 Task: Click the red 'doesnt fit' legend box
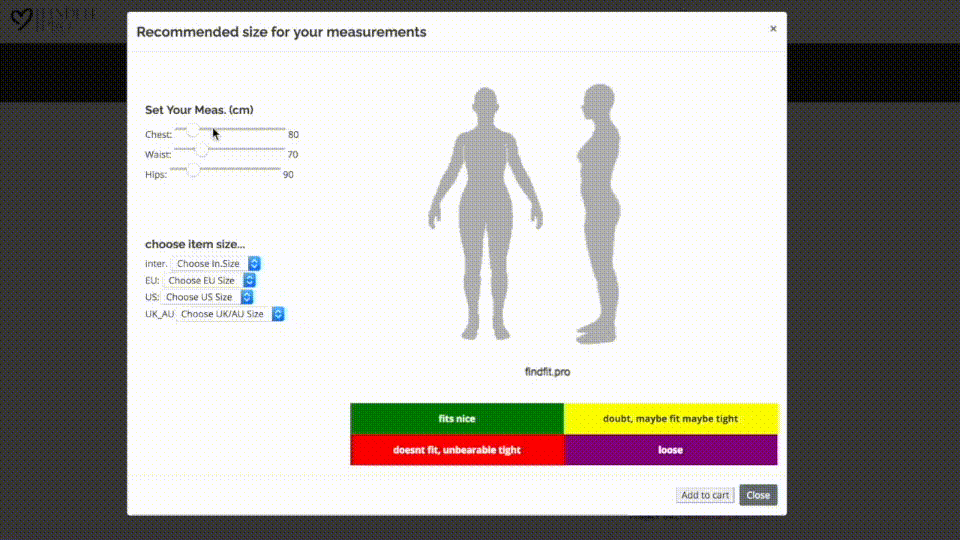[457, 450]
